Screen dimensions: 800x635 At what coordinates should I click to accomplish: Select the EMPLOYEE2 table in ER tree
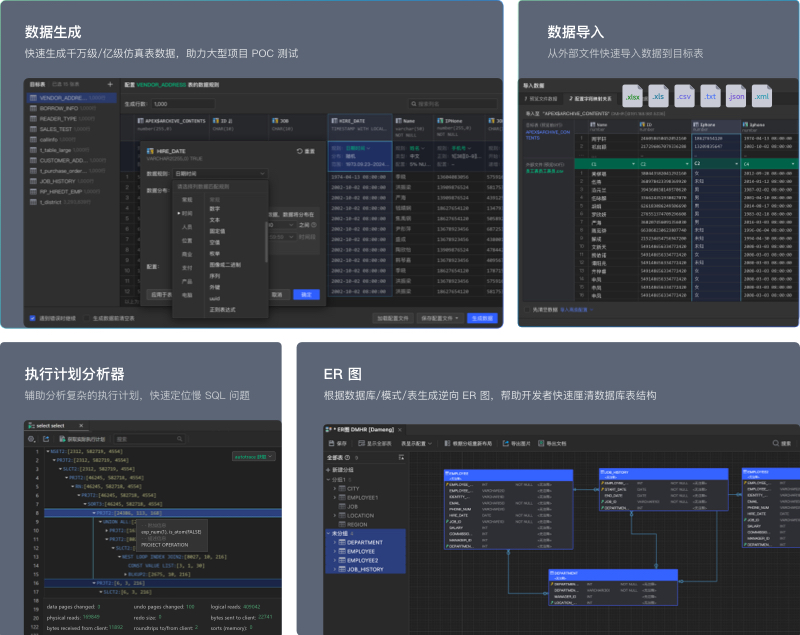coord(365,560)
